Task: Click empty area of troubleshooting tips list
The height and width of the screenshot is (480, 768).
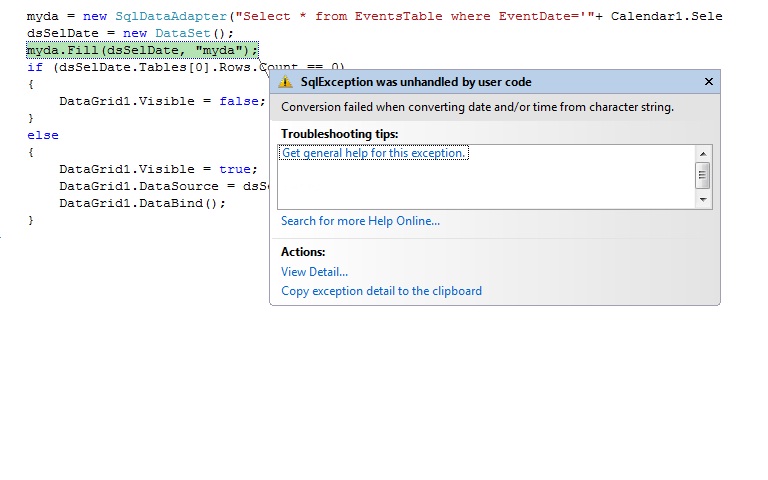Action: click(480, 185)
